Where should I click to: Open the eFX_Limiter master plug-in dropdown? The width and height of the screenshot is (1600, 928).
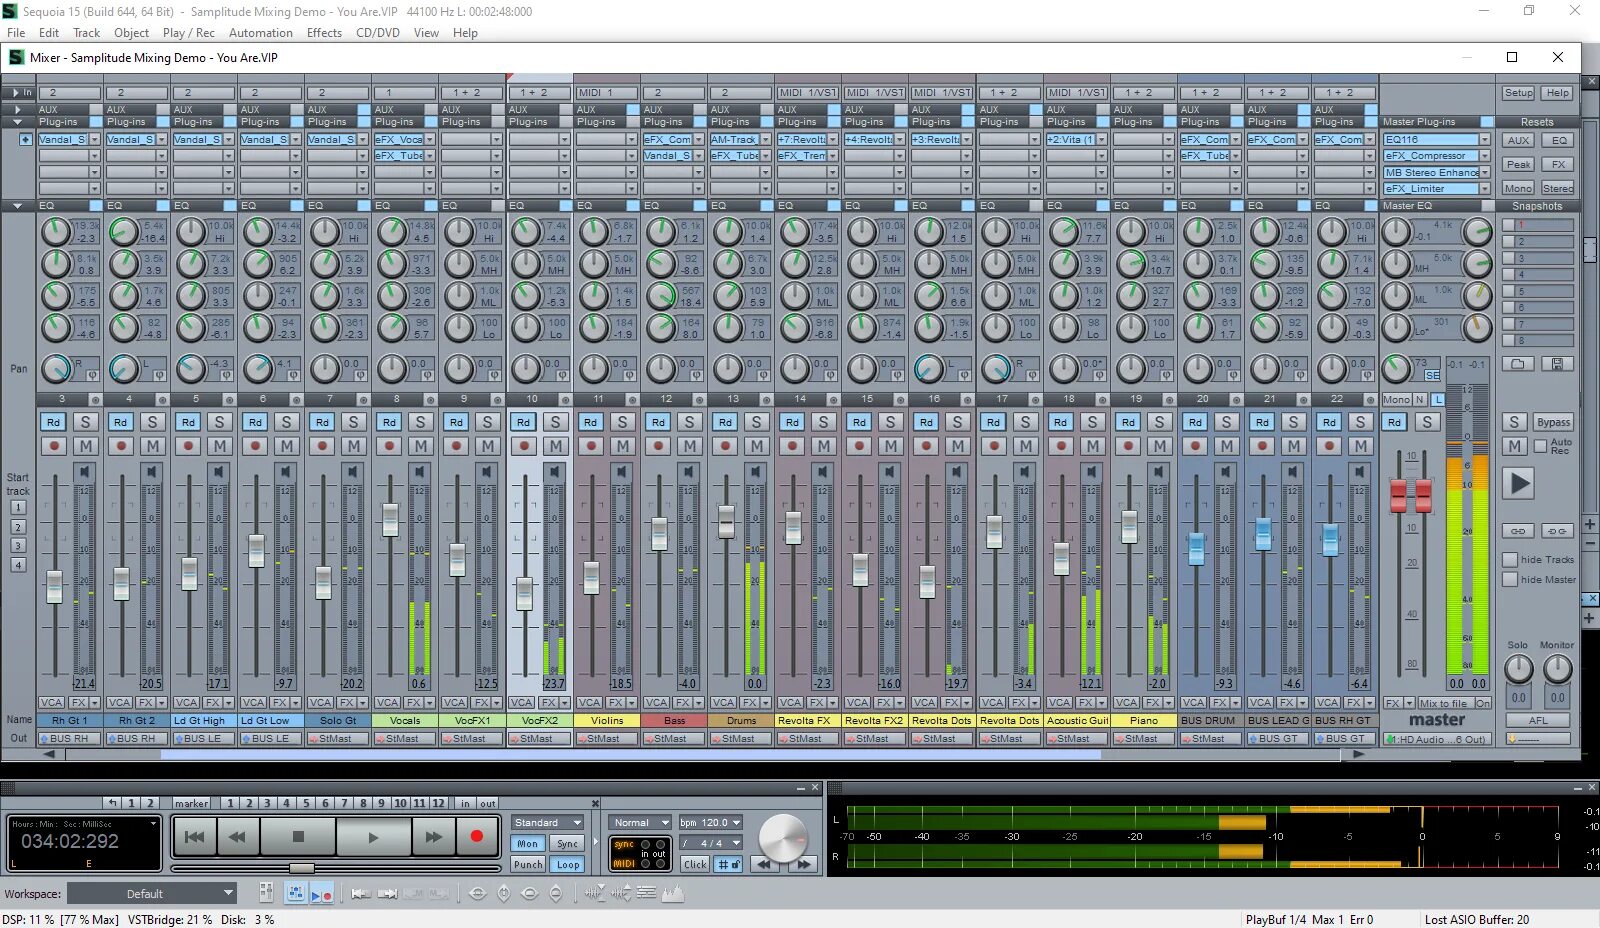pos(1484,188)
